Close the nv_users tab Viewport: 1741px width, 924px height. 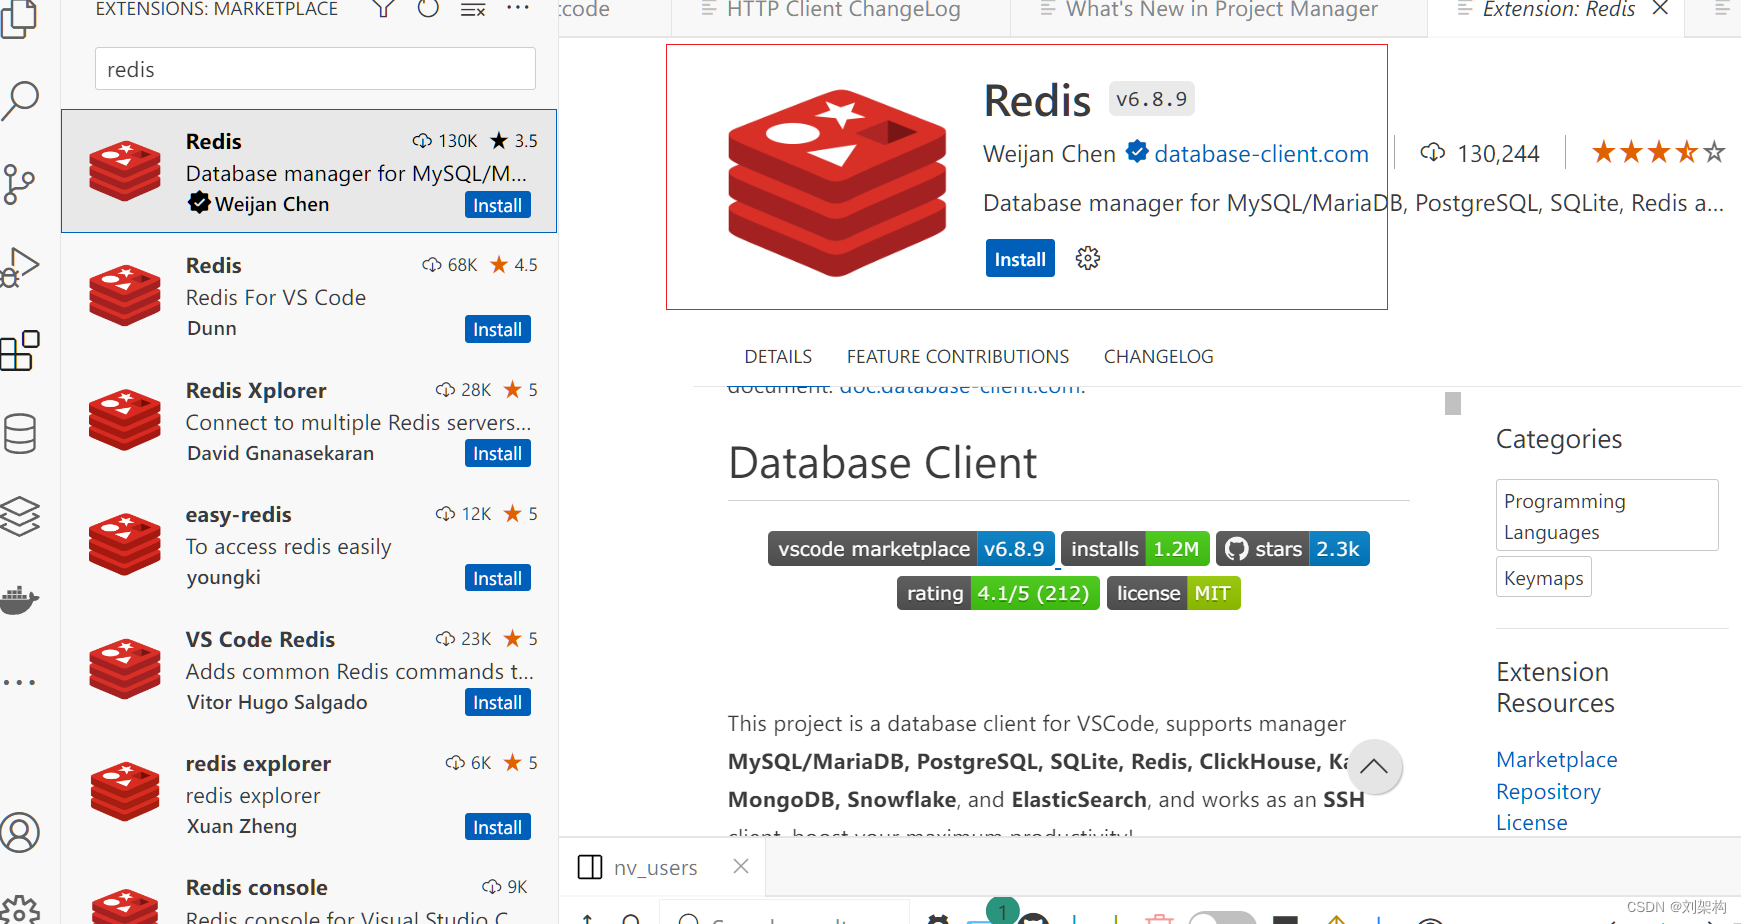tap(741, 866)
